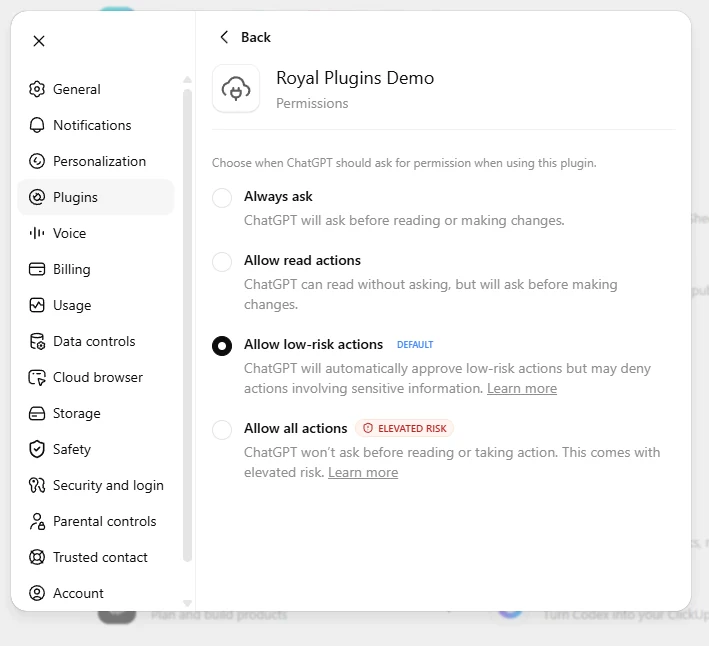The height and width of the screenshot is (646, 709).
Task: Open the Voice settings section
Action: (96, 233)
